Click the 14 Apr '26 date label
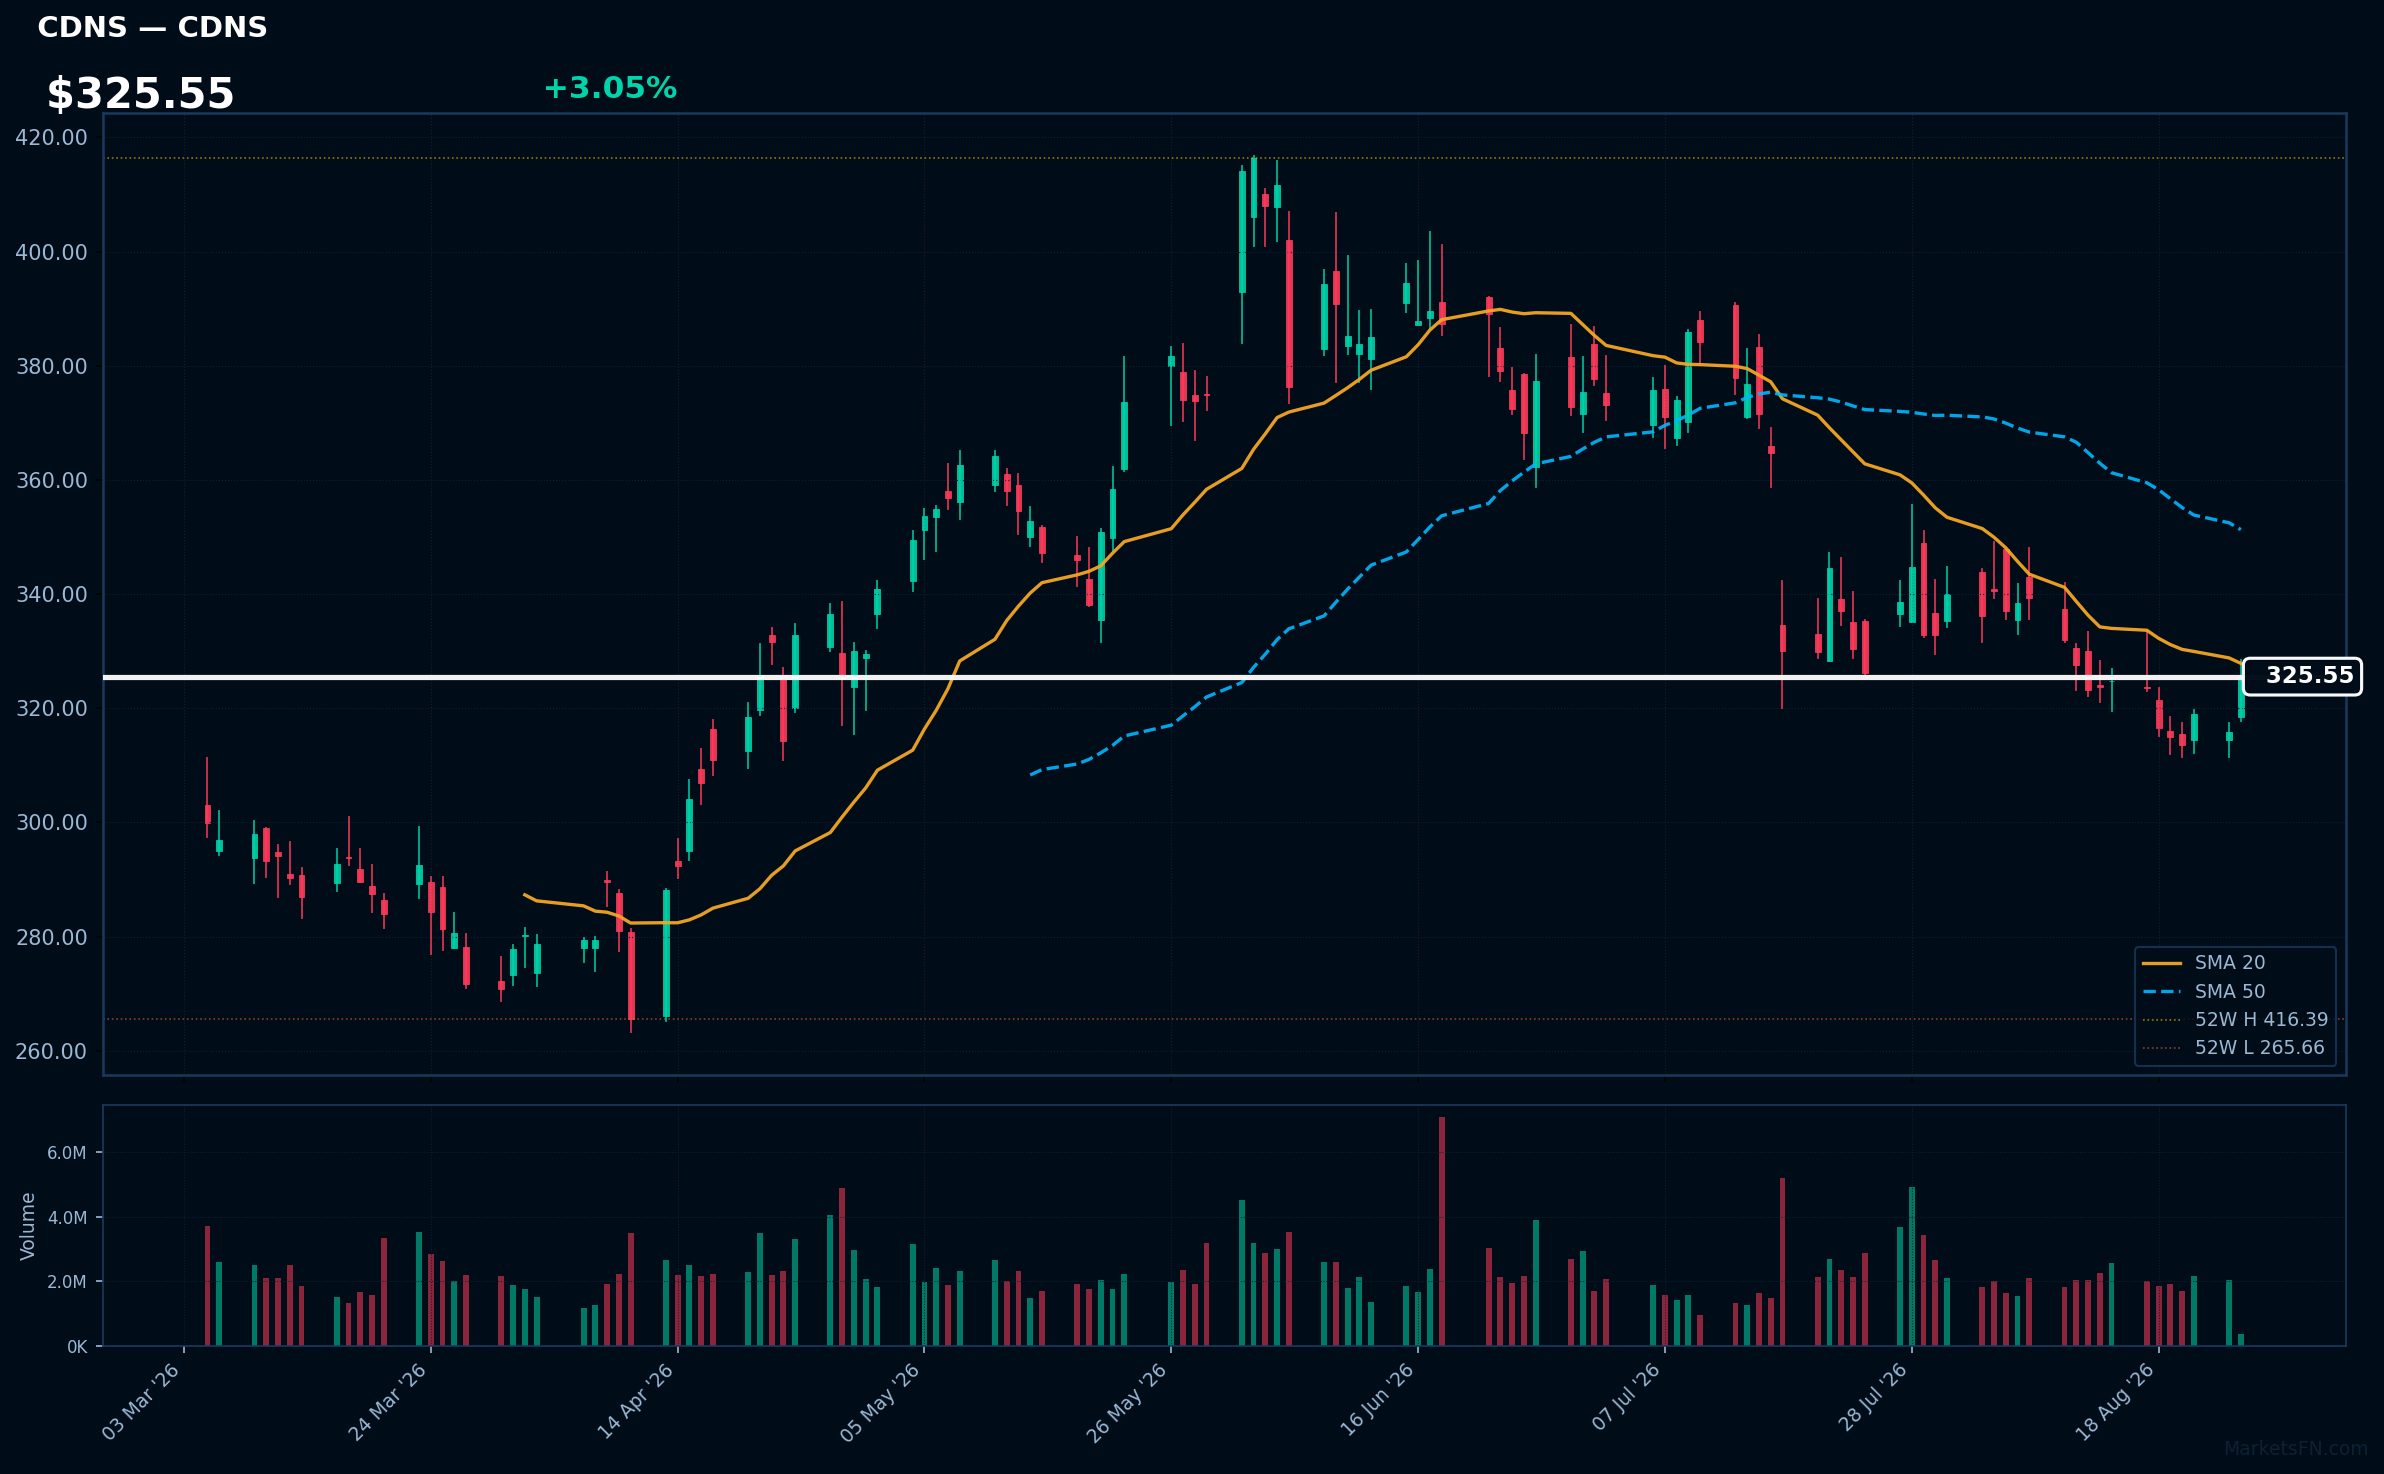Viewport: 2384px width, 1474px height. (x=635, y=1402)
